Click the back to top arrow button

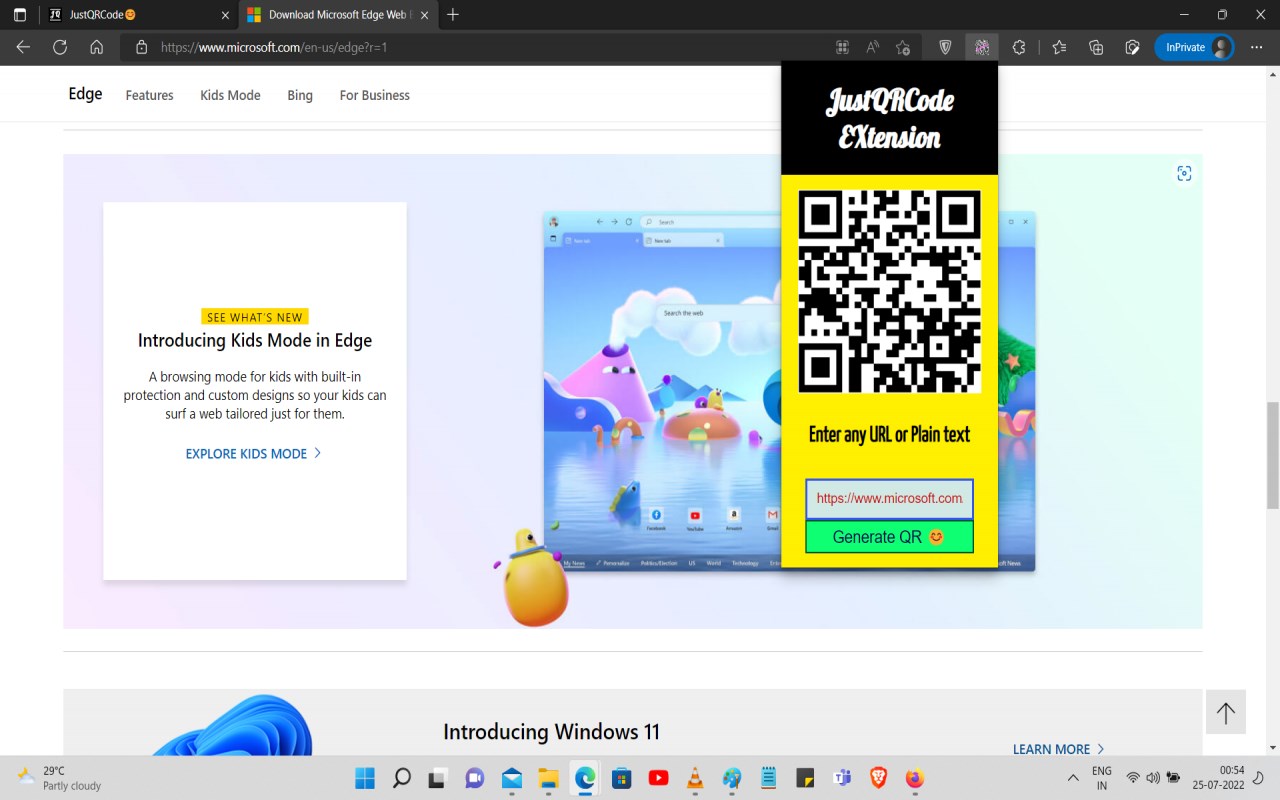point(1225,713)
